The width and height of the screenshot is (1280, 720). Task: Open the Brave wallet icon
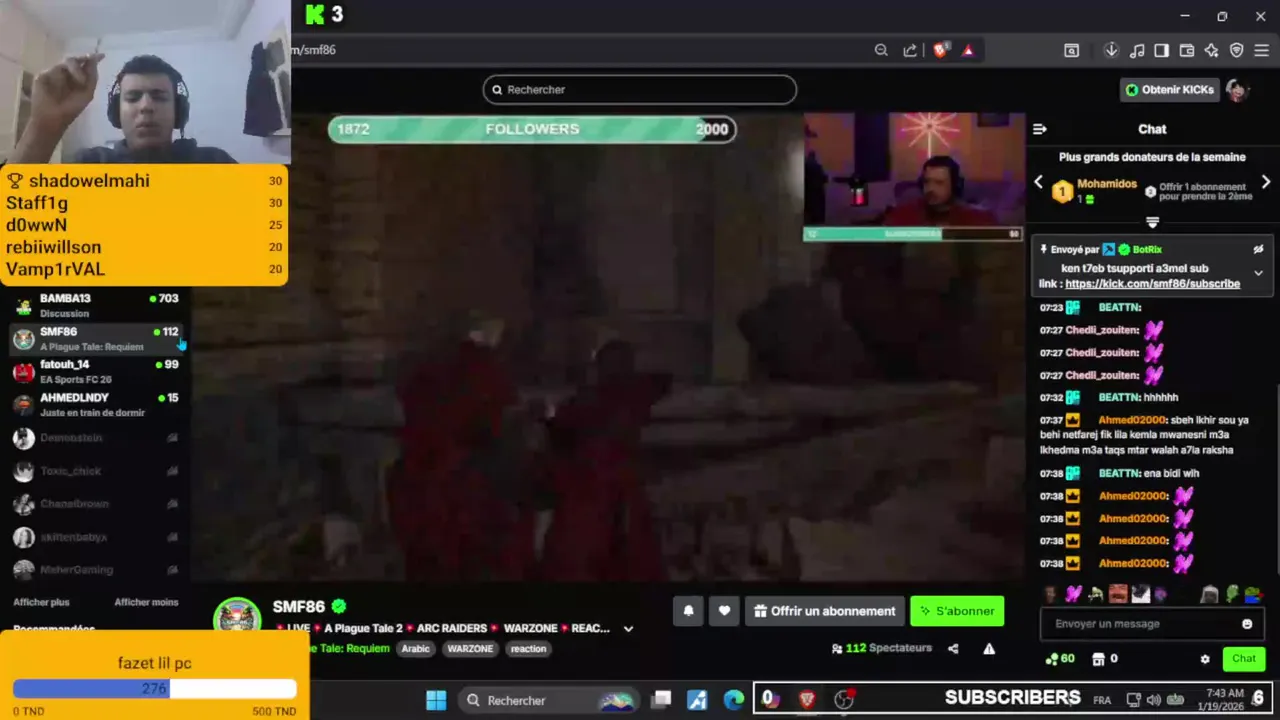(x=1187, y=50)
